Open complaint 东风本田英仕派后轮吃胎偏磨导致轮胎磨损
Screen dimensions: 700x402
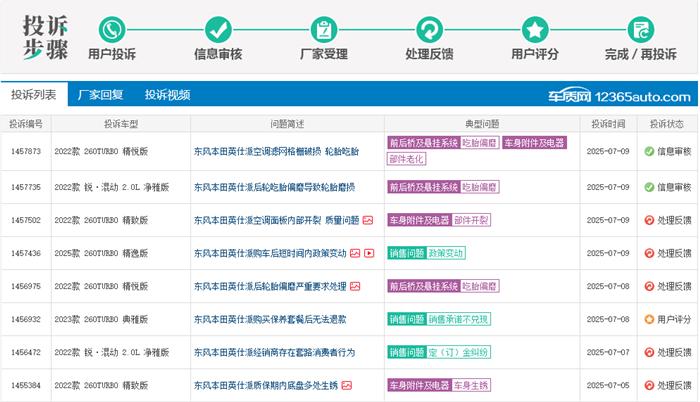point(275,187)
